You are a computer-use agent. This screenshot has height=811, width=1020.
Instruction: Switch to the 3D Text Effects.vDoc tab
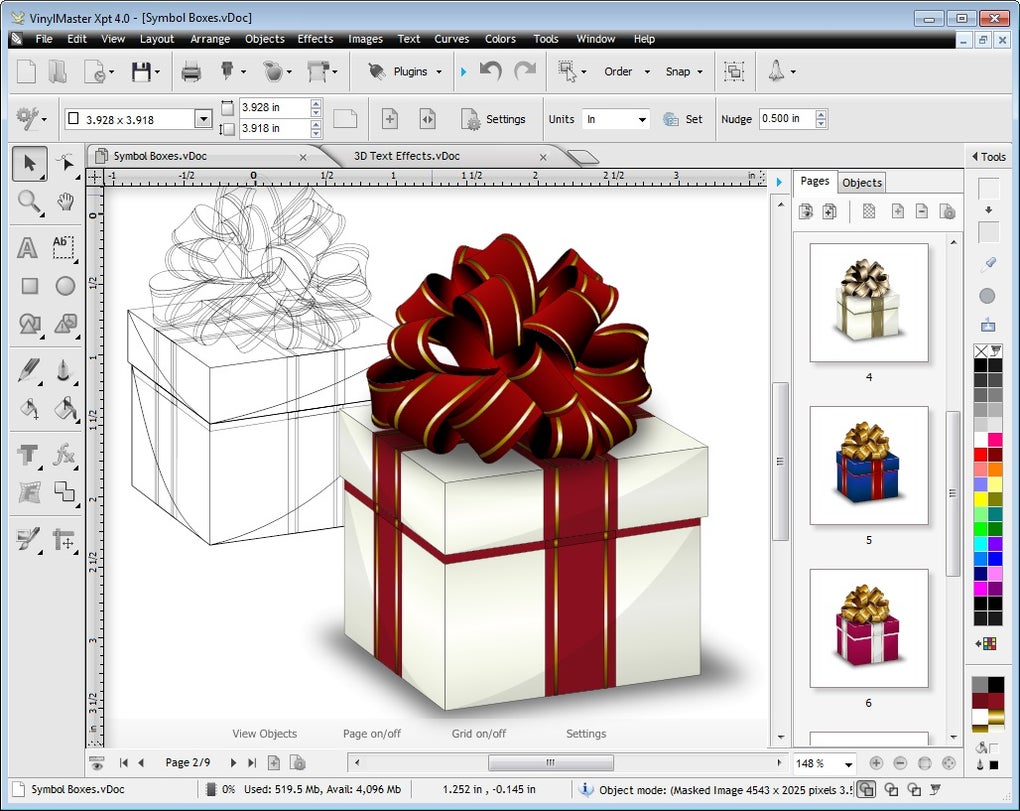pyautogui.click(x=407, y=156)
